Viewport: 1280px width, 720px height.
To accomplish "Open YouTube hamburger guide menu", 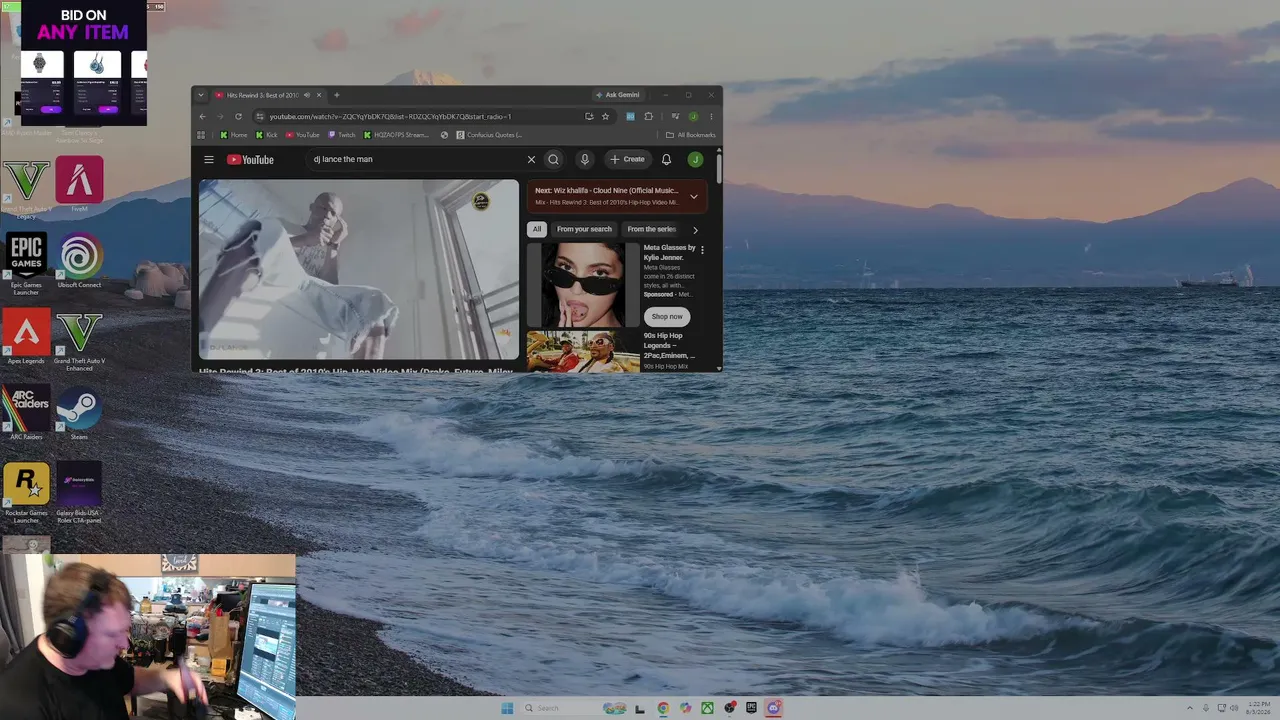I will click(209, 159).
